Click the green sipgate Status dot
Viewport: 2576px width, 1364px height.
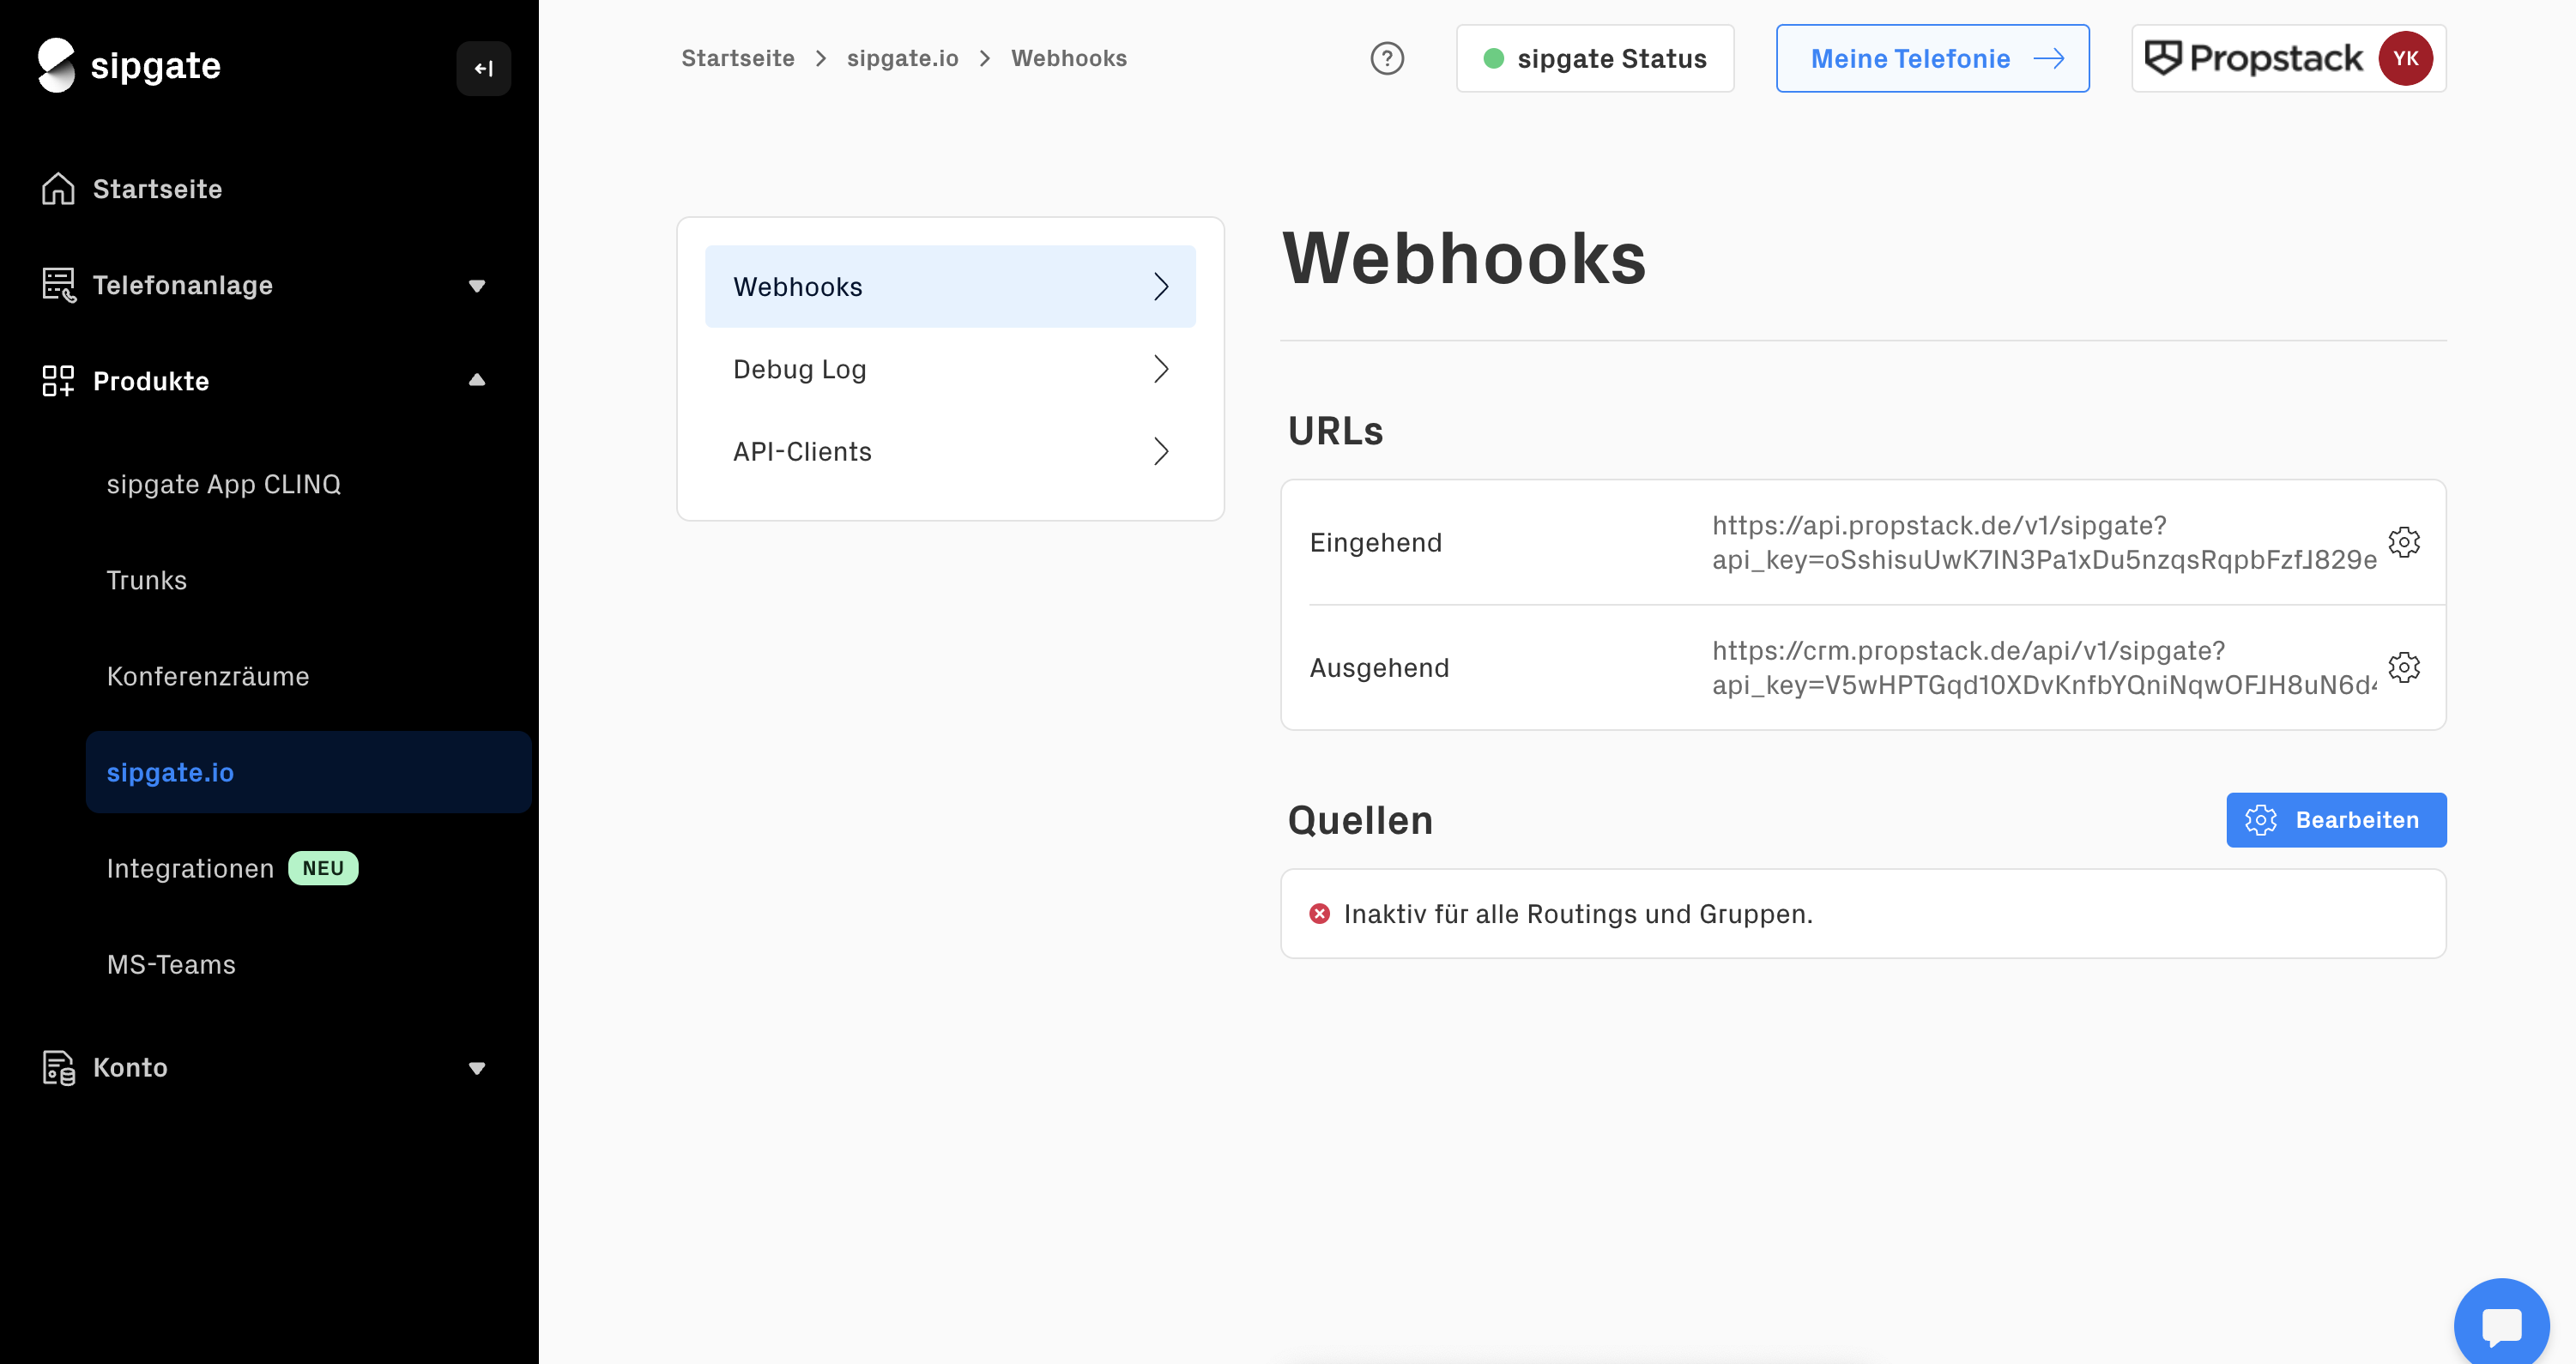click(1494, 59)
